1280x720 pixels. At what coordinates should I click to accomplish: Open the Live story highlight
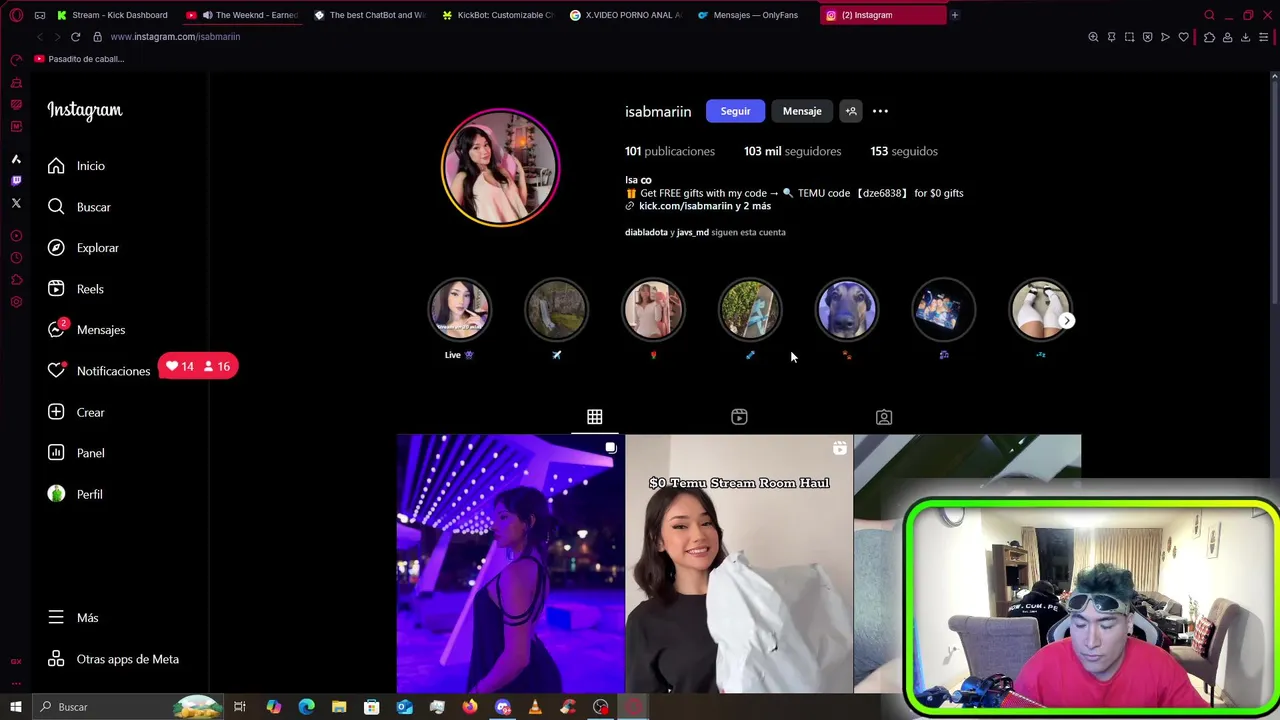[459, 310]
